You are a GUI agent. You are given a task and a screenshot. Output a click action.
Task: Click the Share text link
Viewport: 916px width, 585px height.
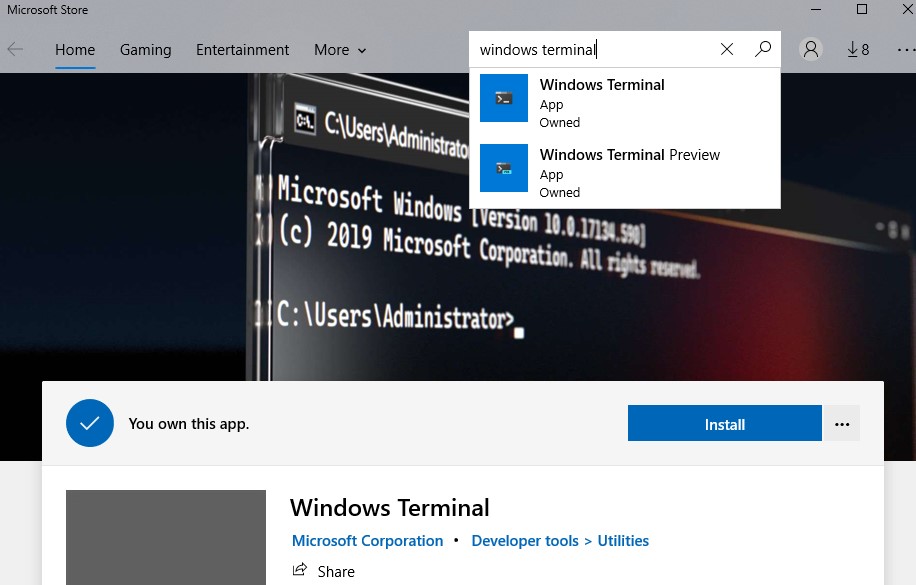click(x=336, y=572)
